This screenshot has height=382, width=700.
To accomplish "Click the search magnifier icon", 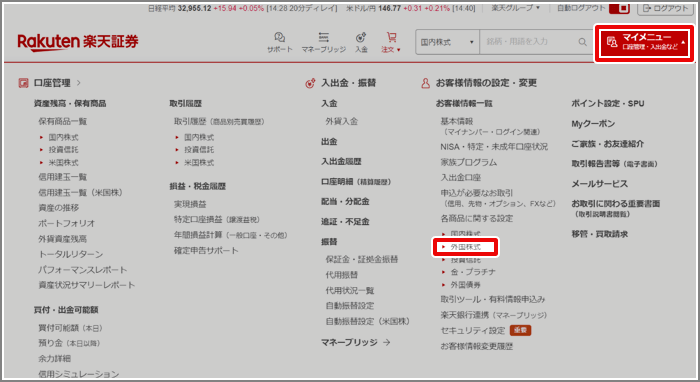I will click(x=582, y=42).
